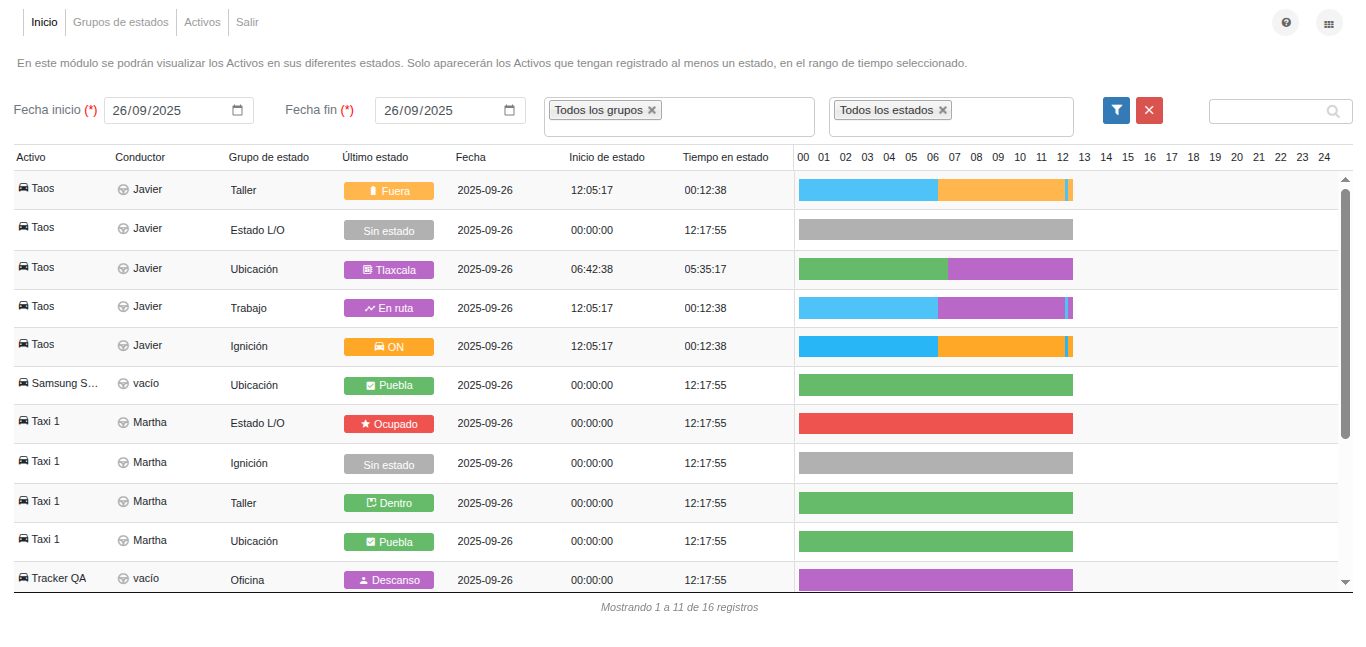Click the 'En ruta' status badge
The height and width of the screenshot is (647, 1366).
[389, 308]
